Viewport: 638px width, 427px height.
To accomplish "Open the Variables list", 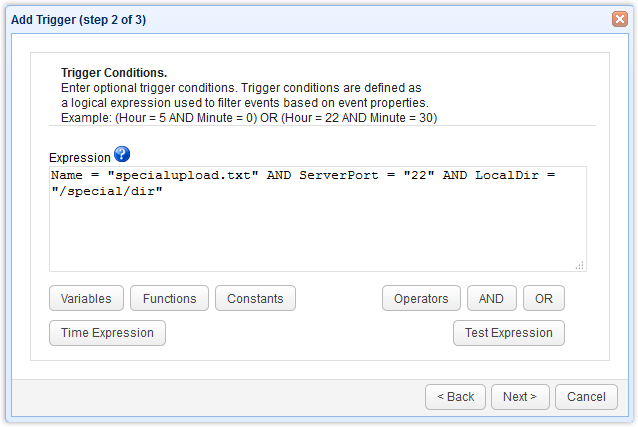I will click(86, 298).
